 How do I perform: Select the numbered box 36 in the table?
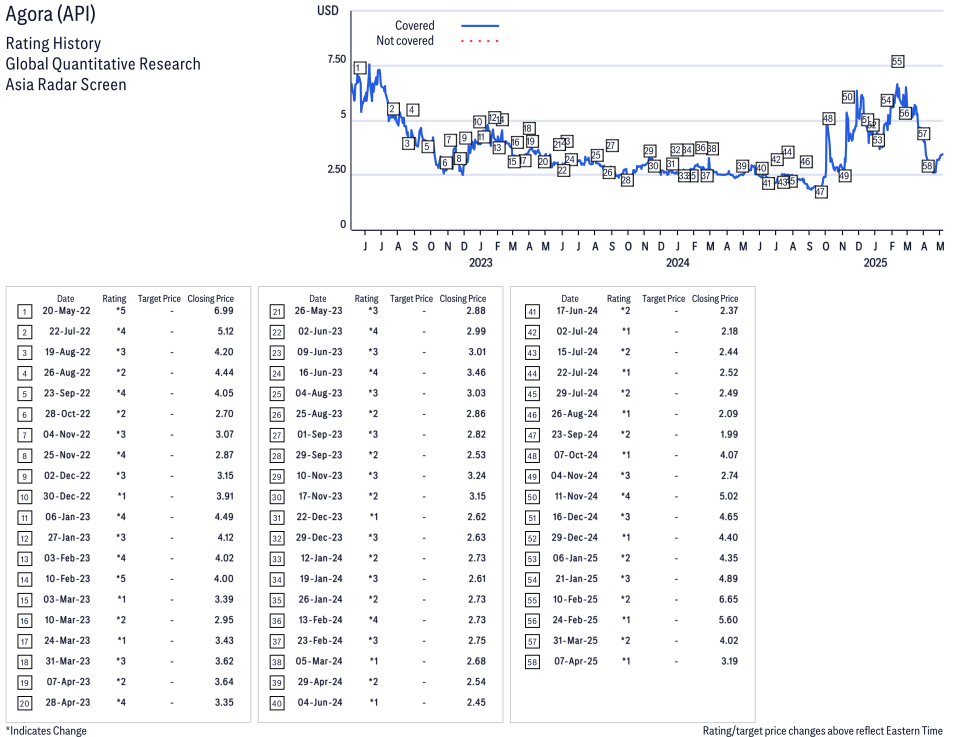277,621
